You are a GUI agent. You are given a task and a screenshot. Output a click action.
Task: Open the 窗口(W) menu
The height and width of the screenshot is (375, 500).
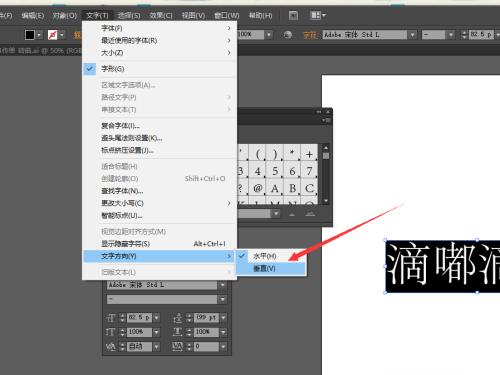tap(227, 16)
